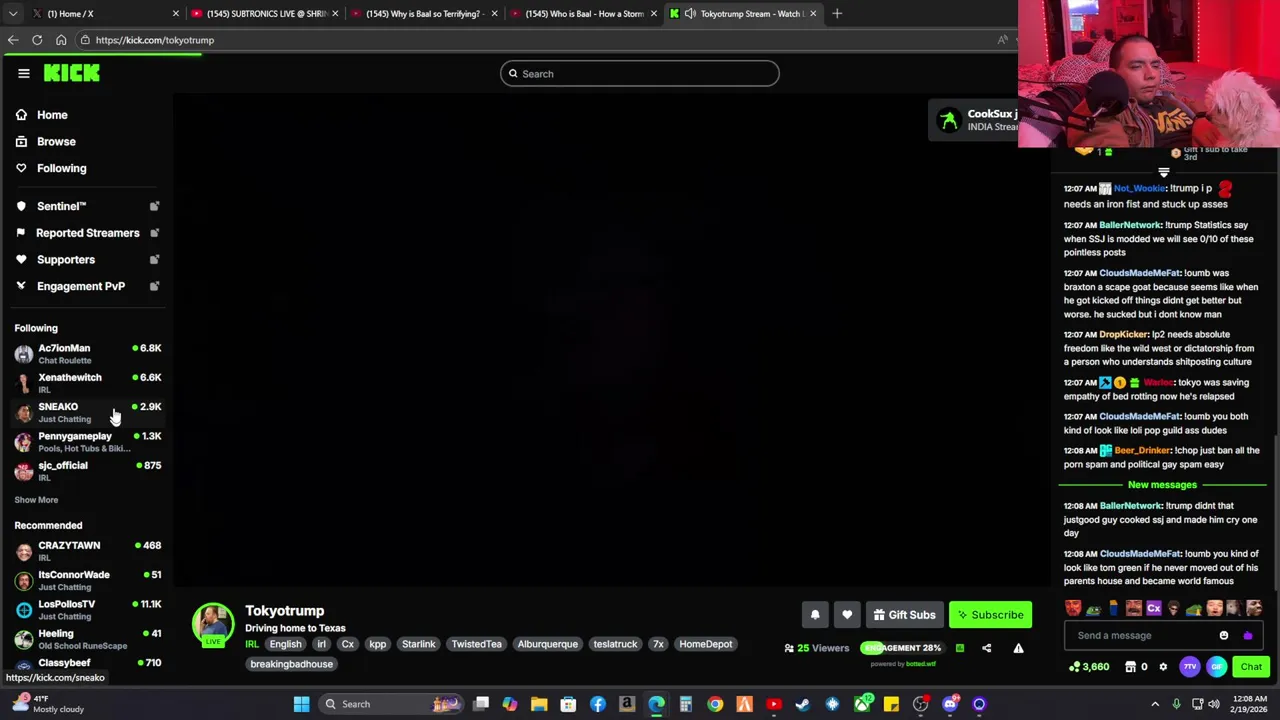Image resolution: width=1280 pixels, height=720 pixels.
Task: Toggle the Sentinel sidebar pin
Action: [x=154, y=206]
